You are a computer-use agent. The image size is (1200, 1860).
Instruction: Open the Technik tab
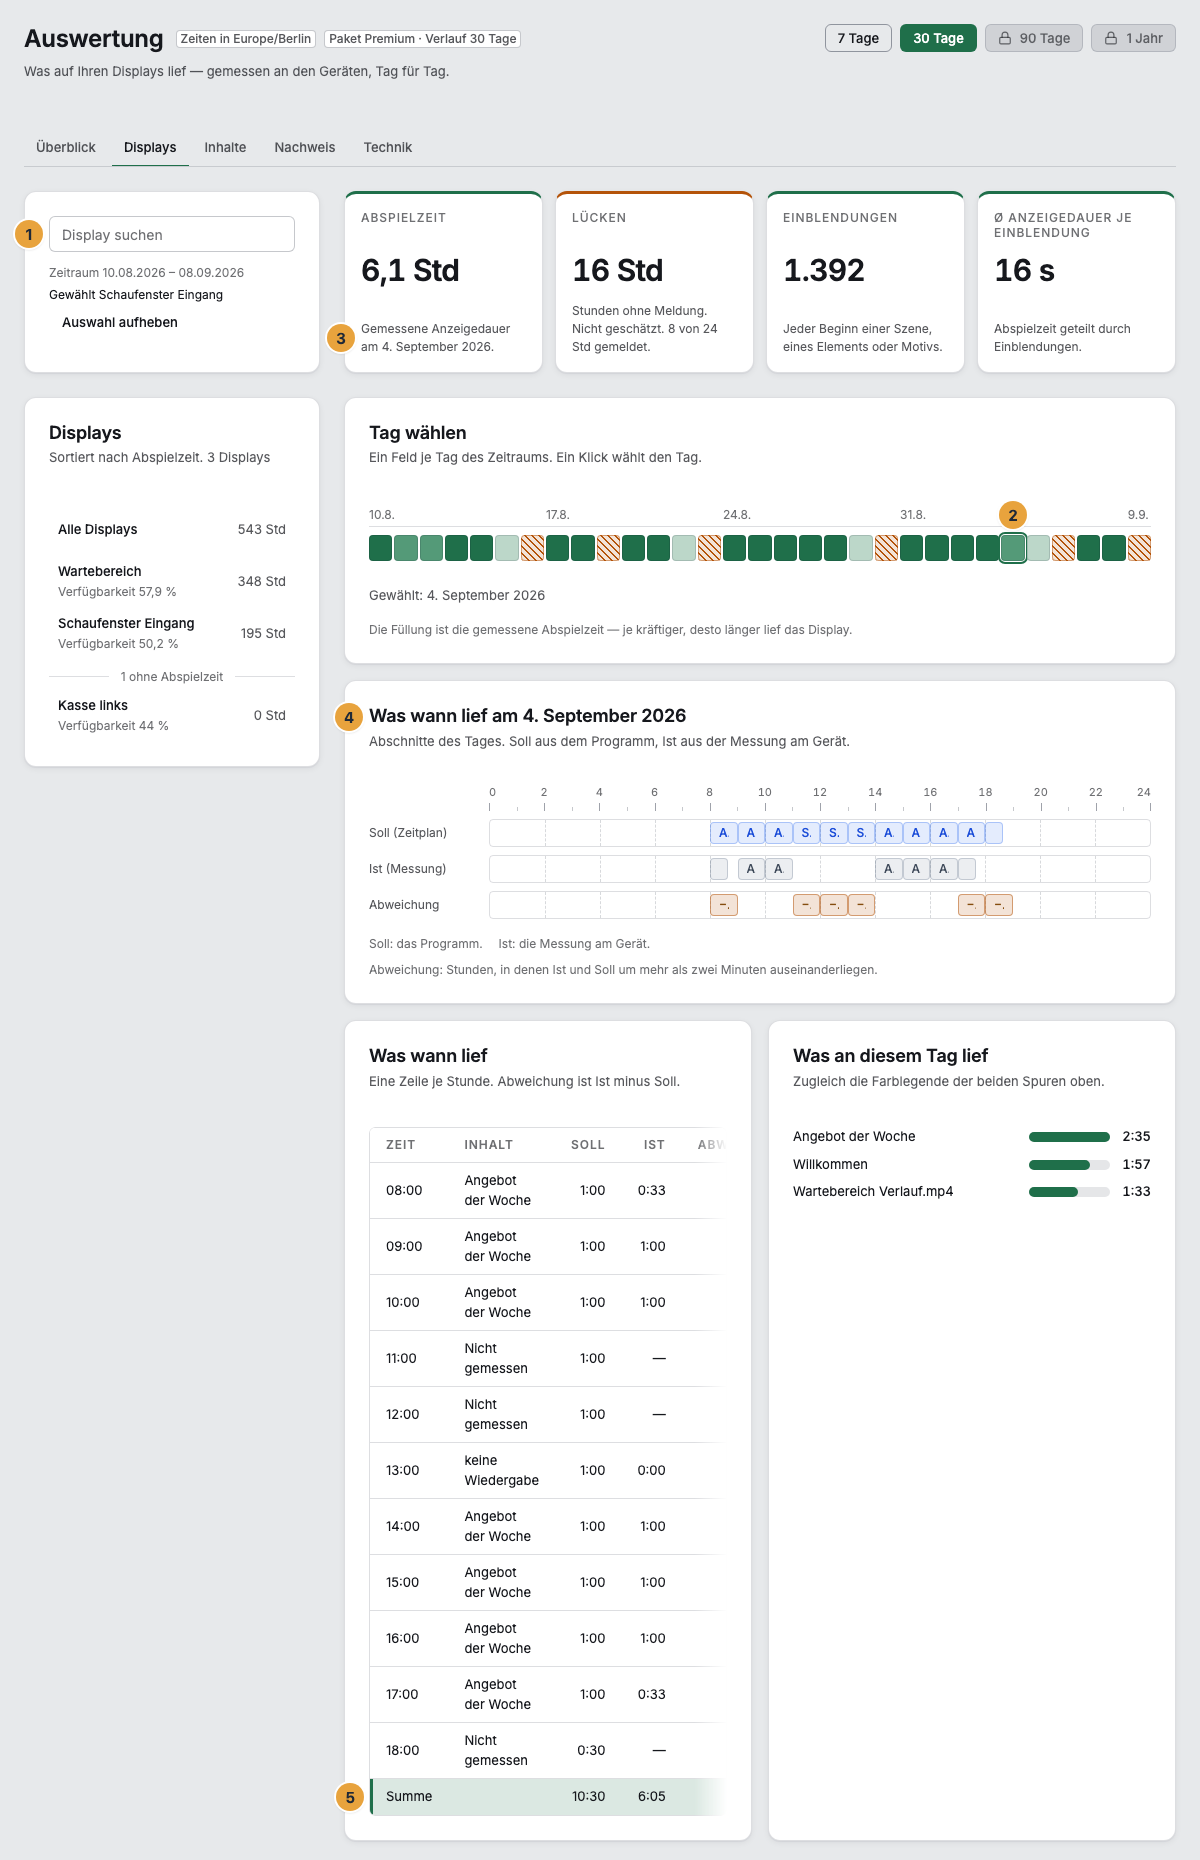[x=388, y=147]
